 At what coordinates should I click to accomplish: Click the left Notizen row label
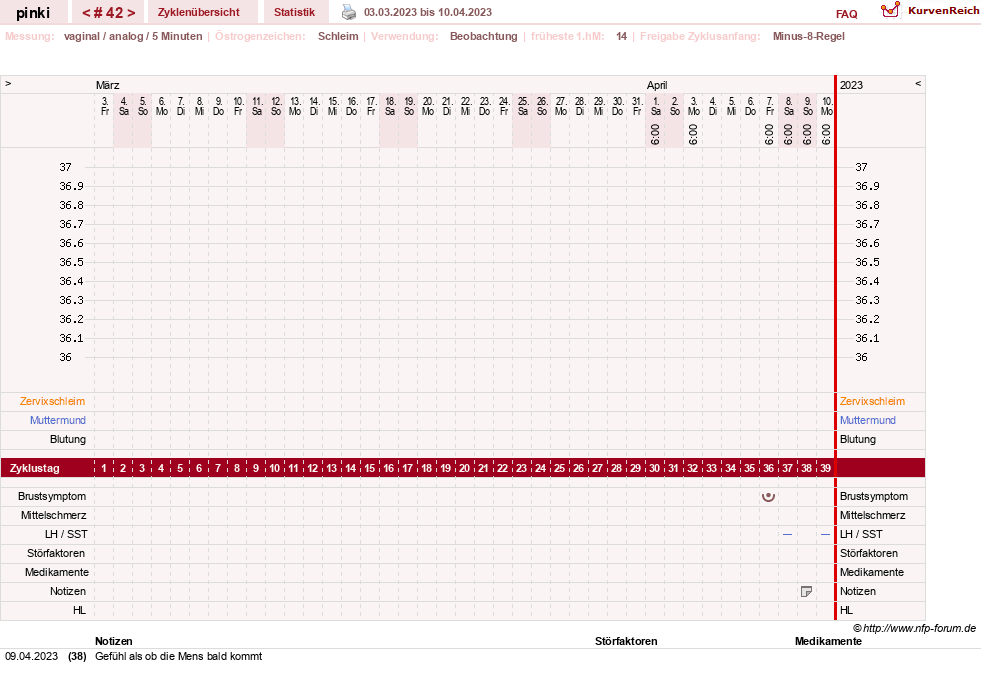pyautogui.click(x=68, y=591)
